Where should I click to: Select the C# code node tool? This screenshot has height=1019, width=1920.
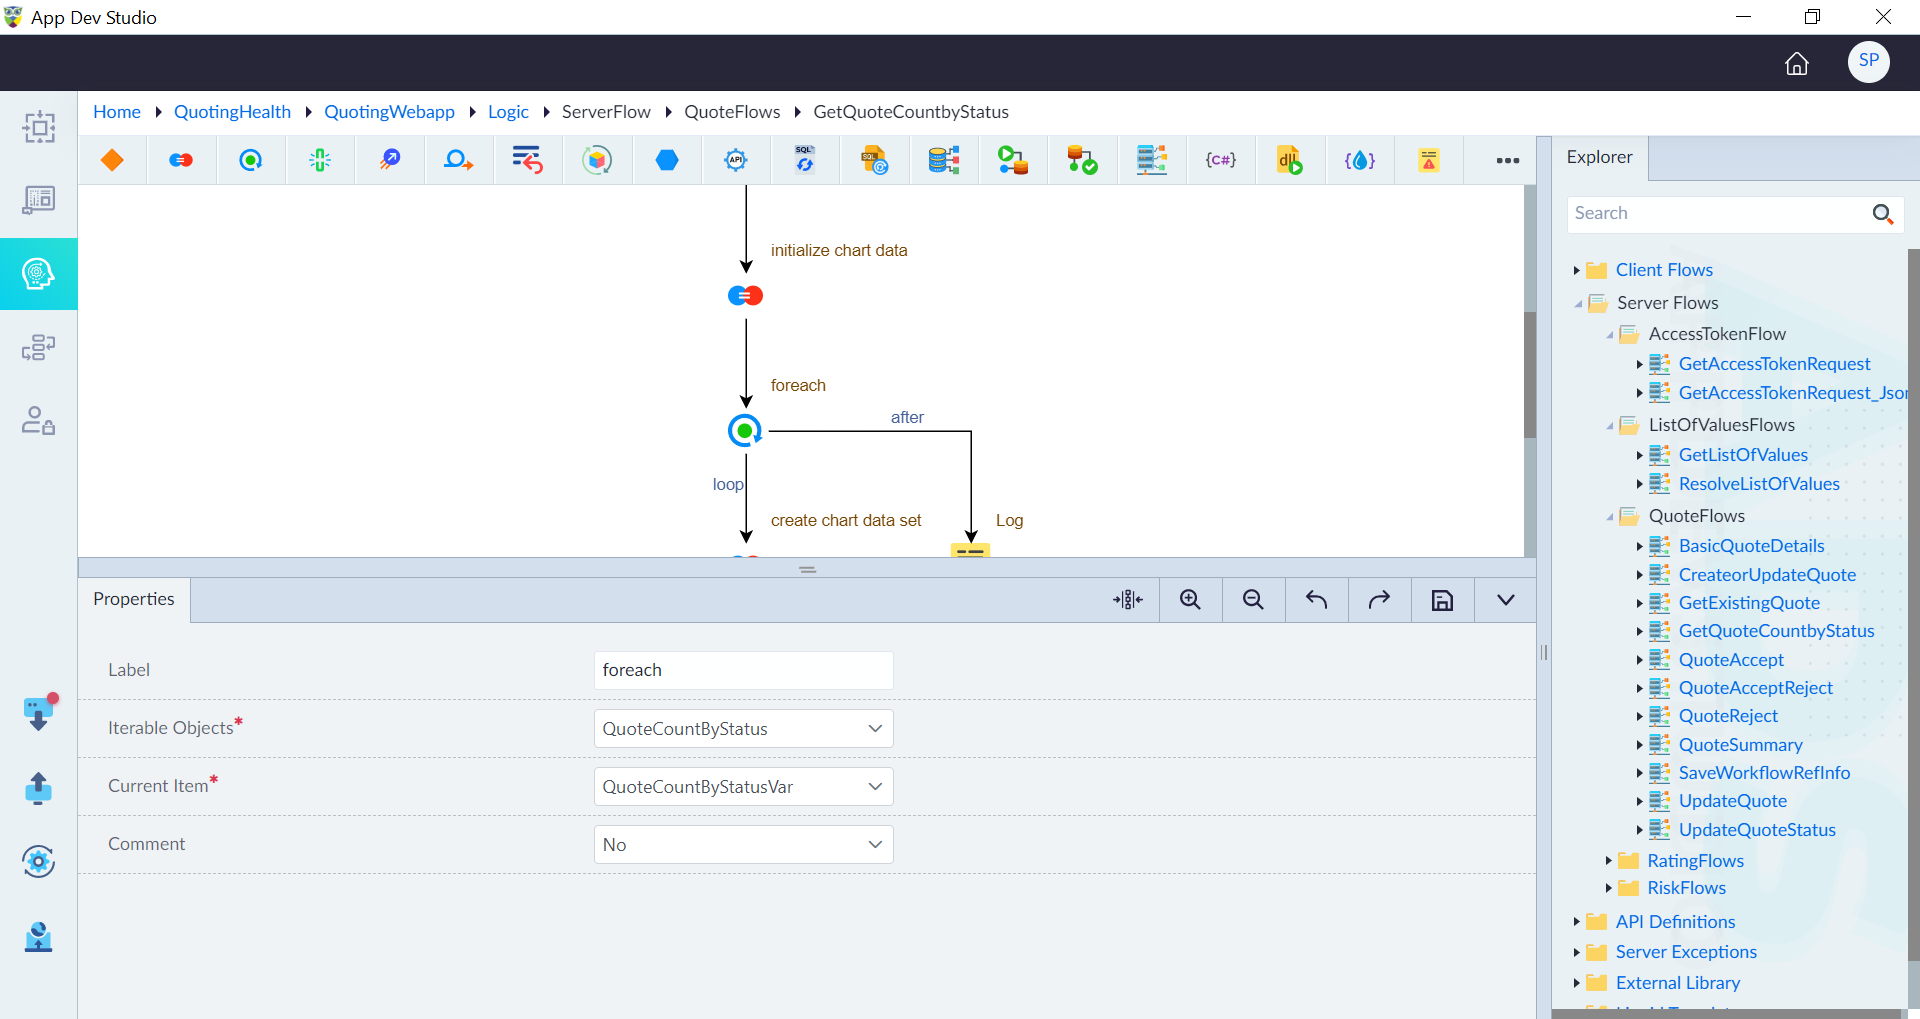coord(1221,160)
